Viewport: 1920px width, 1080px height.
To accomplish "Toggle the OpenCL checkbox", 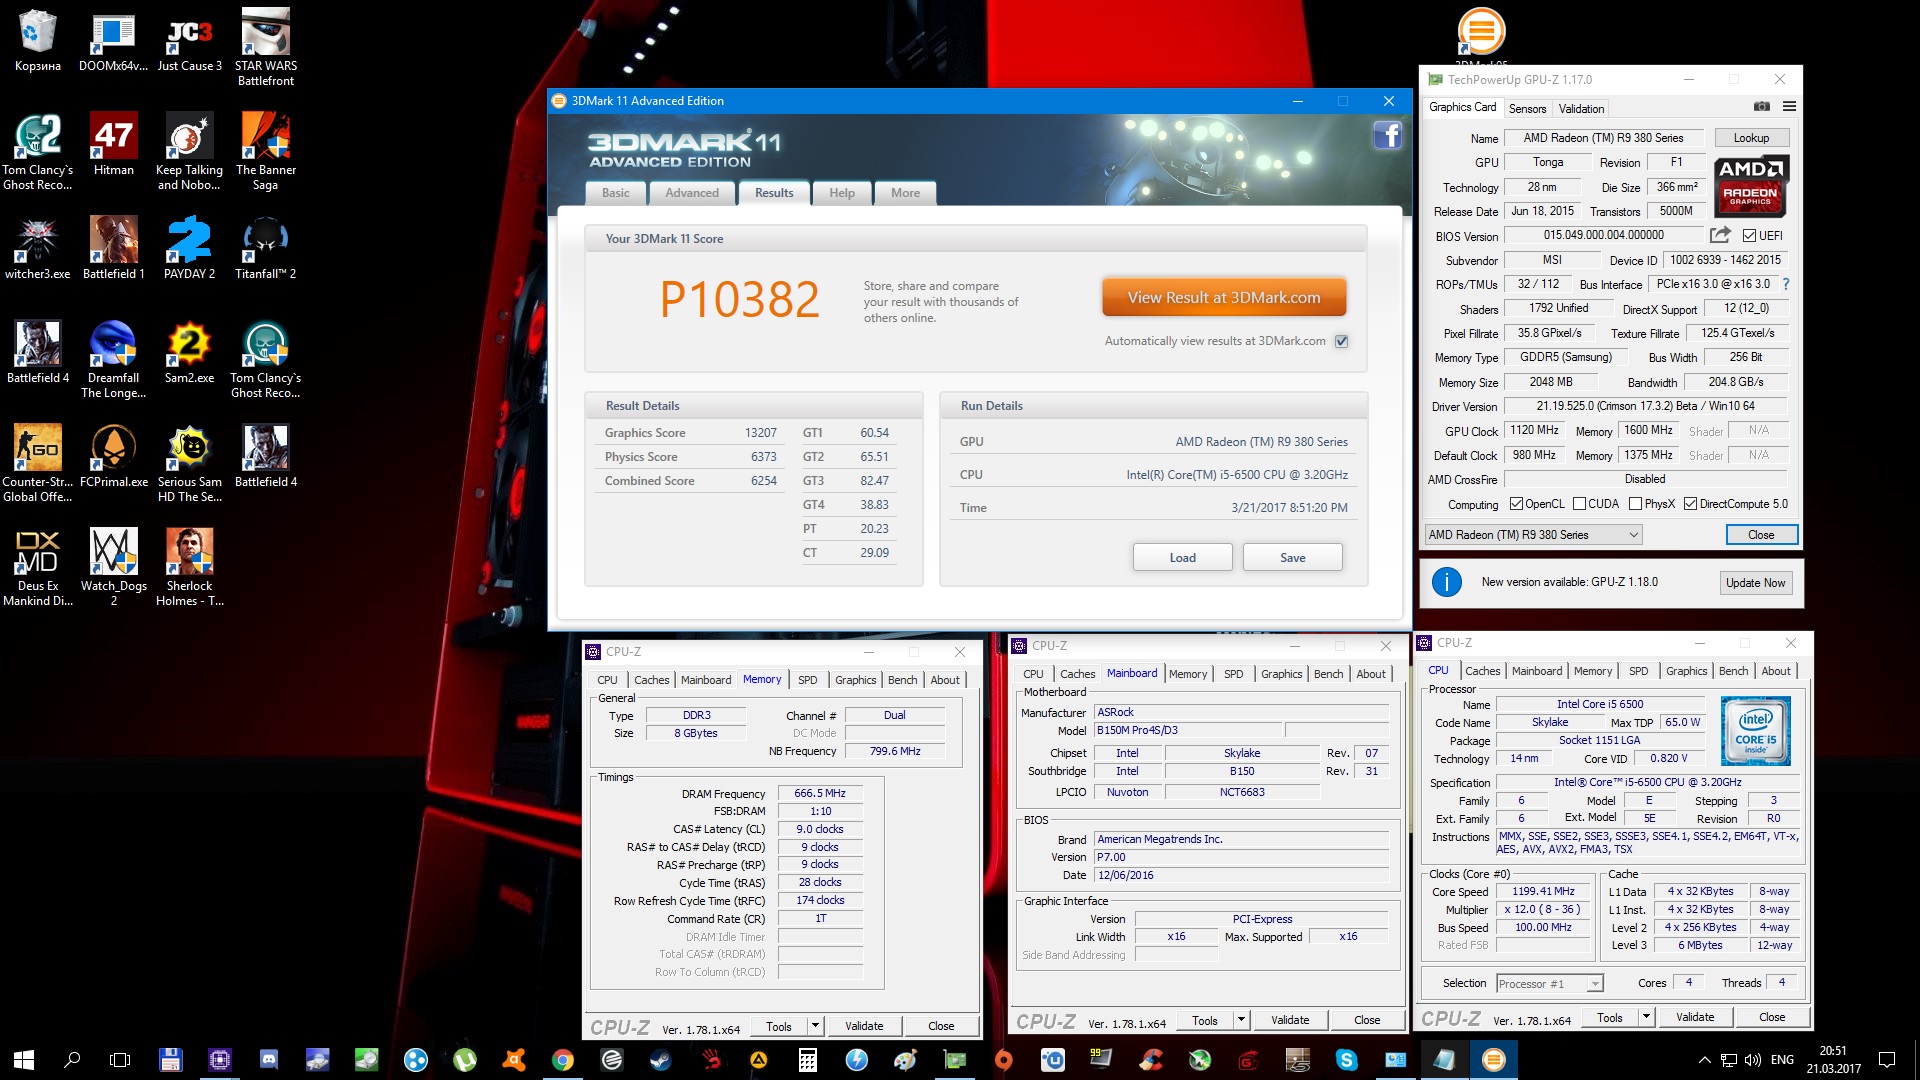I will pyautogui.click(x=1516, y=504).
